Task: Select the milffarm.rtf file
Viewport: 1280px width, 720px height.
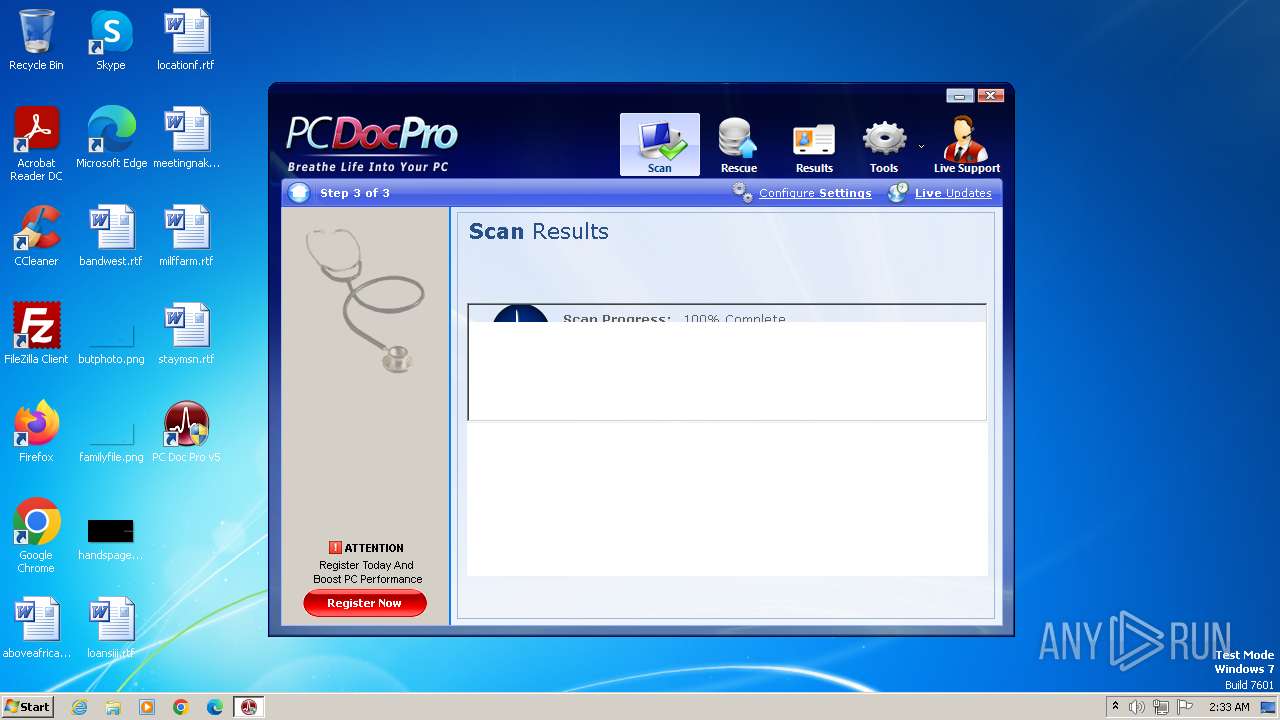Action: (x=186, y=236)
